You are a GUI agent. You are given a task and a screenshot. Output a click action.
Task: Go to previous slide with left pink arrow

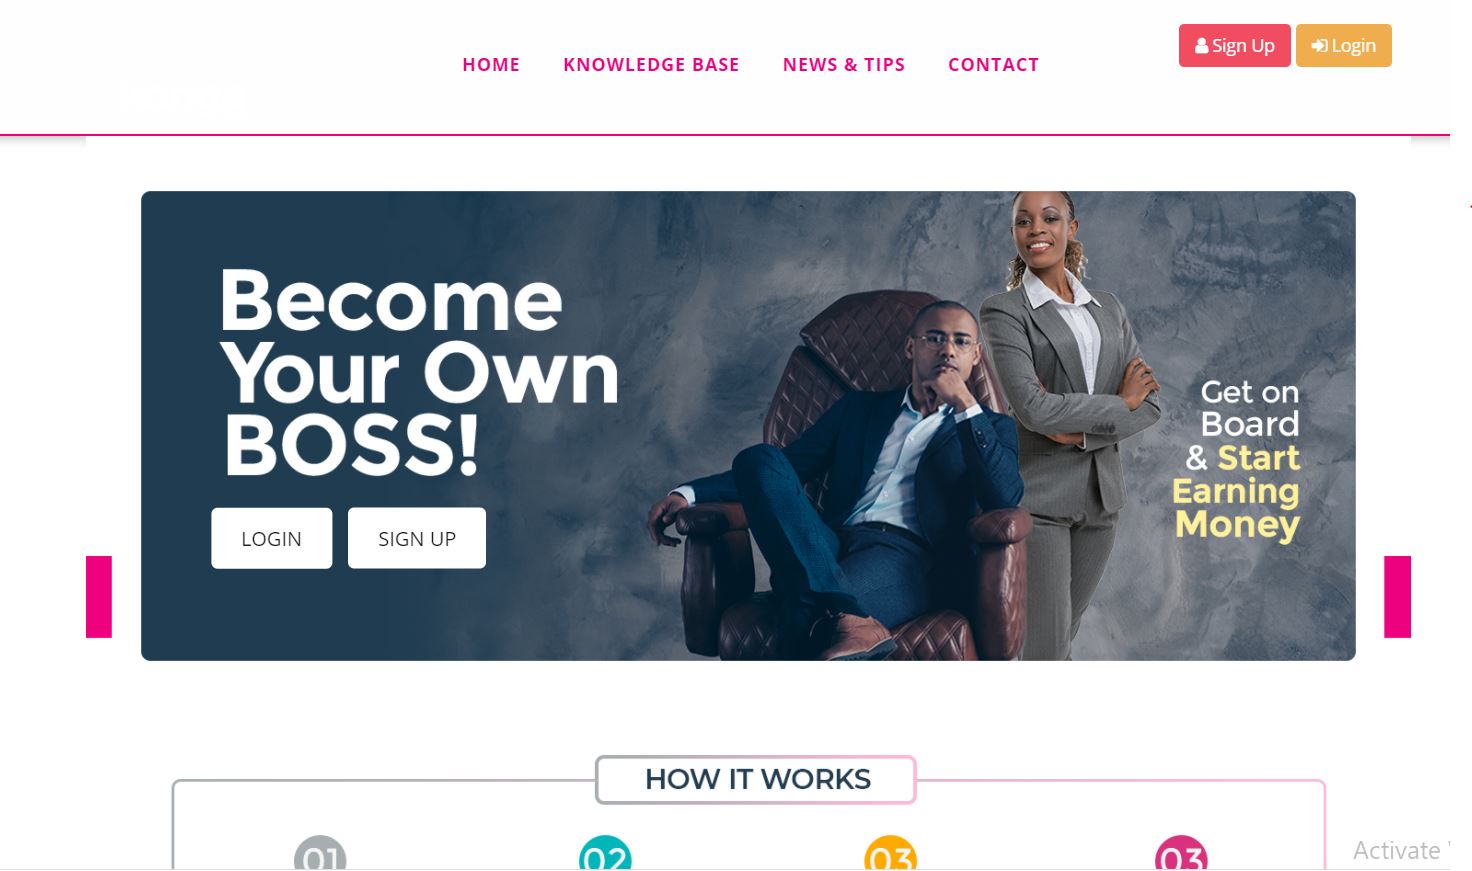click(99, 597)
